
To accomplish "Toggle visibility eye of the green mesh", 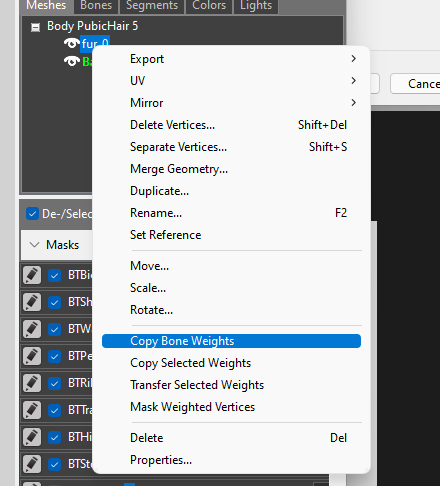I will click(x=71, y=61).
